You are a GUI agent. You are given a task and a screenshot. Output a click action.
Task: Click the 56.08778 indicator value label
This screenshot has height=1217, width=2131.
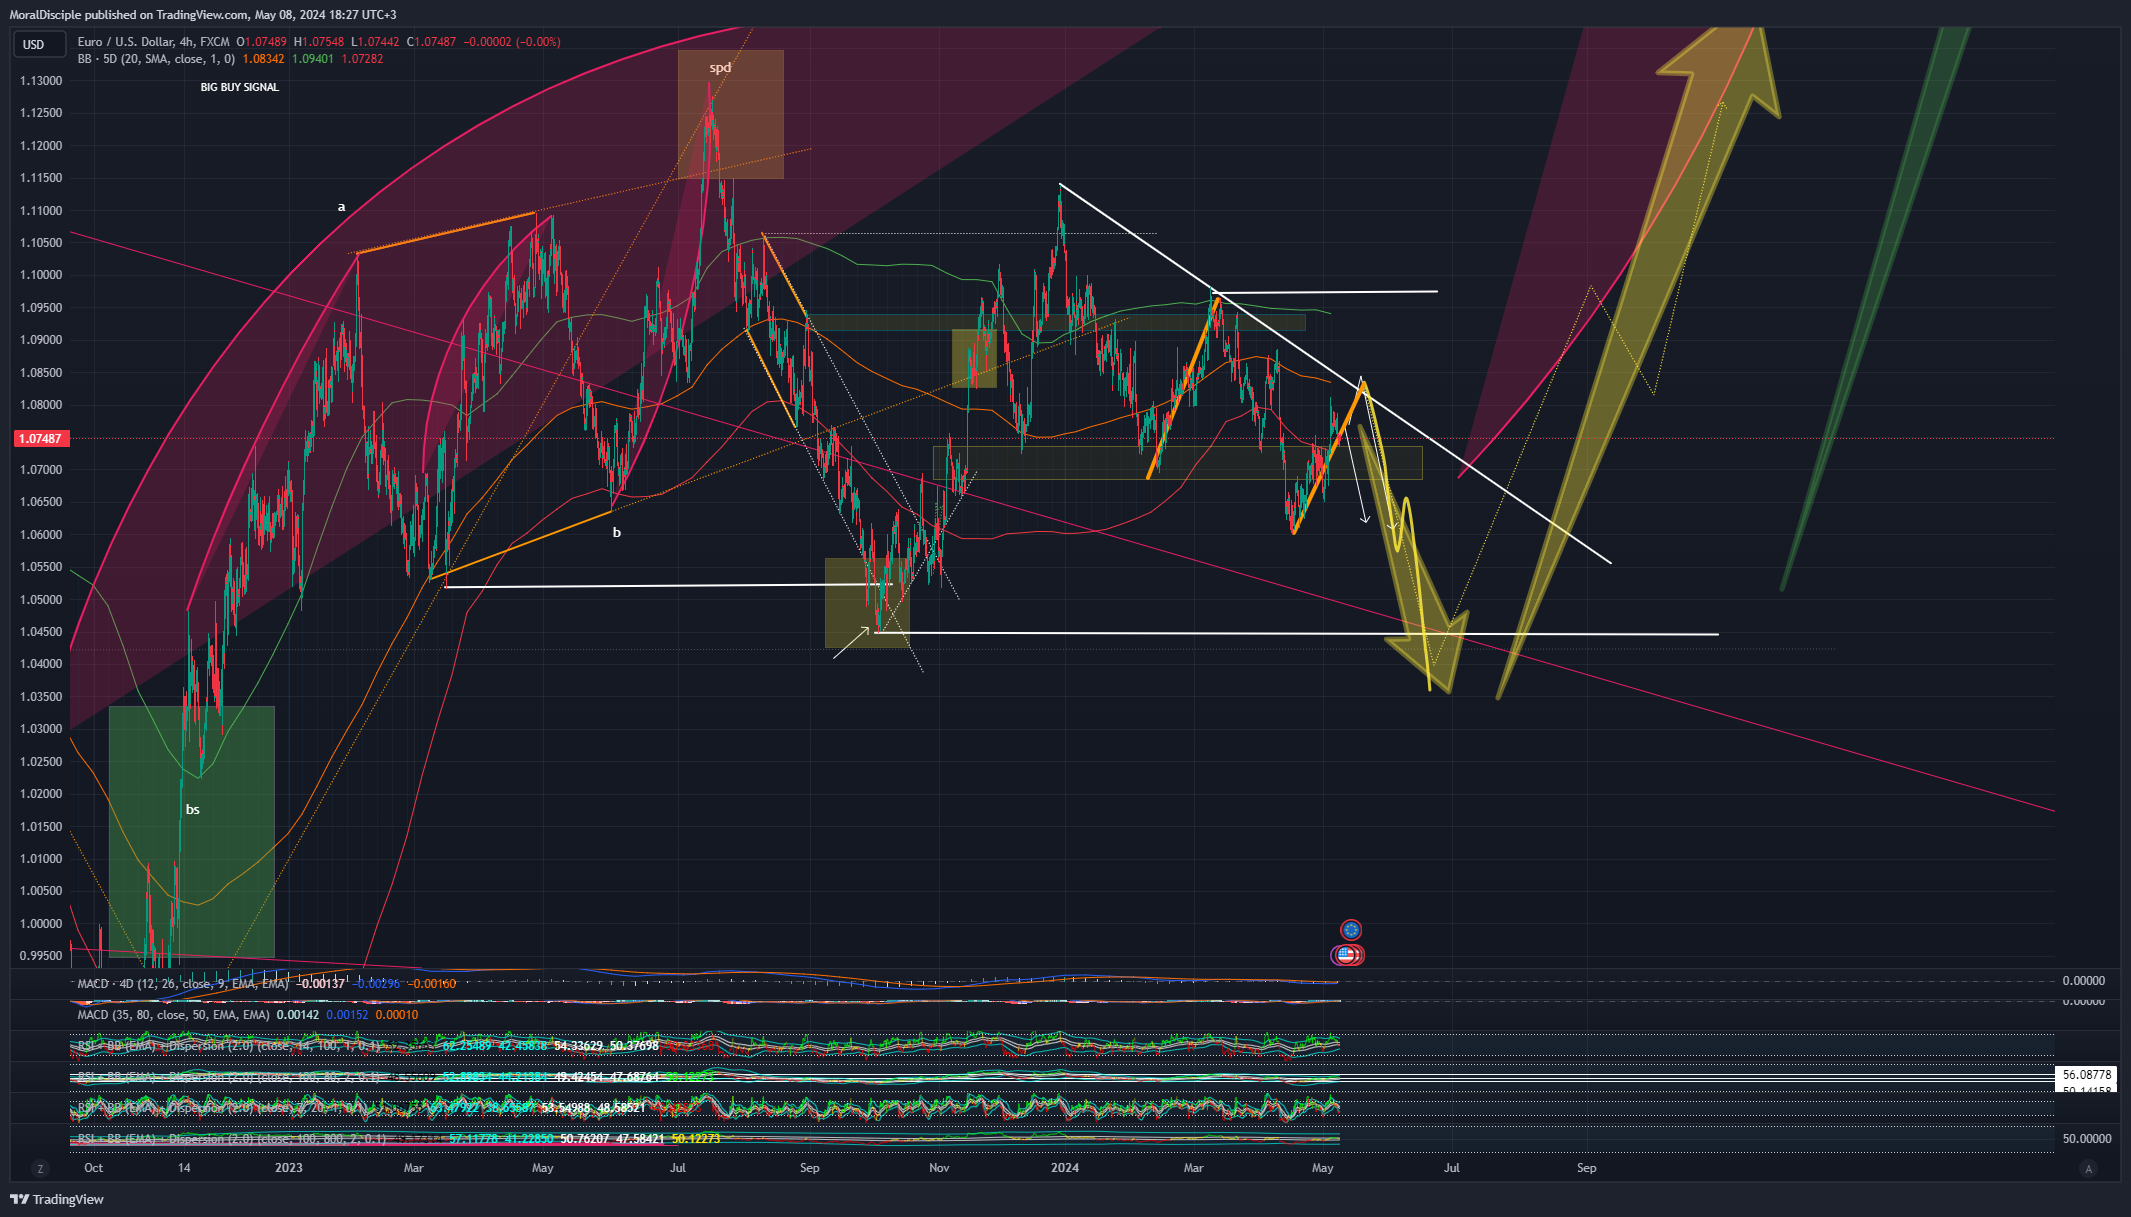2087,1075
